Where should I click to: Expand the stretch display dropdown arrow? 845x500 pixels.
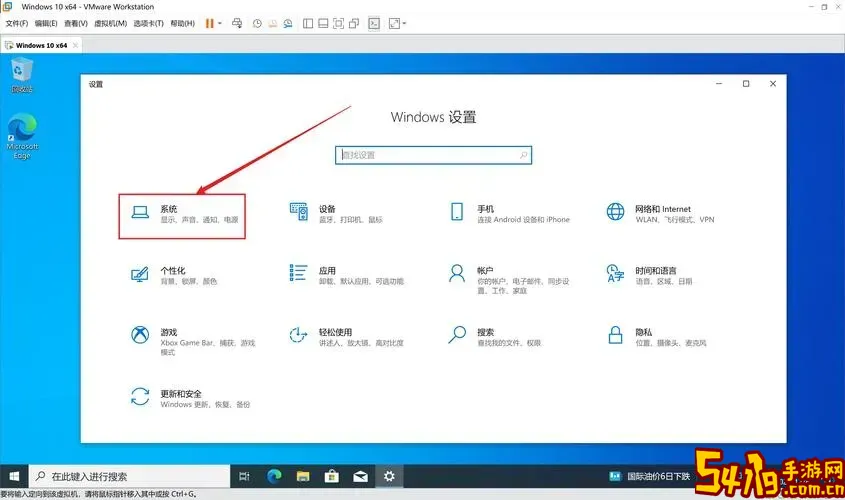click(x=404, y=24)
